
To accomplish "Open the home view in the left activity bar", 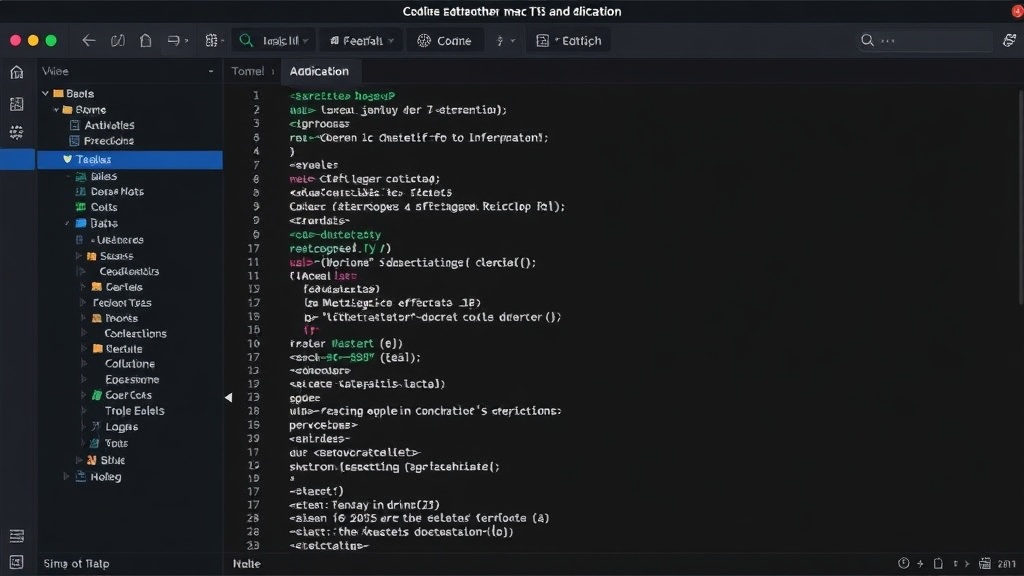I will tap(16, 72).
